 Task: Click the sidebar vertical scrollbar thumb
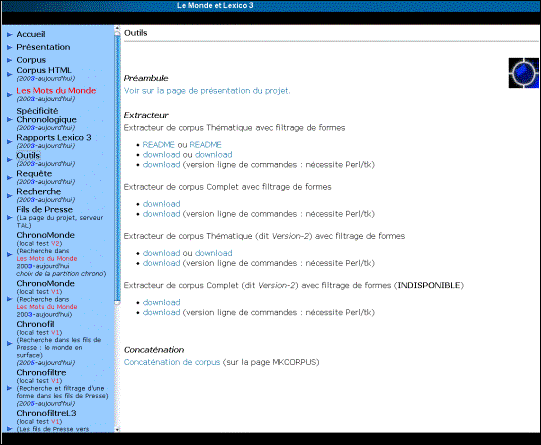pos(117,168)
